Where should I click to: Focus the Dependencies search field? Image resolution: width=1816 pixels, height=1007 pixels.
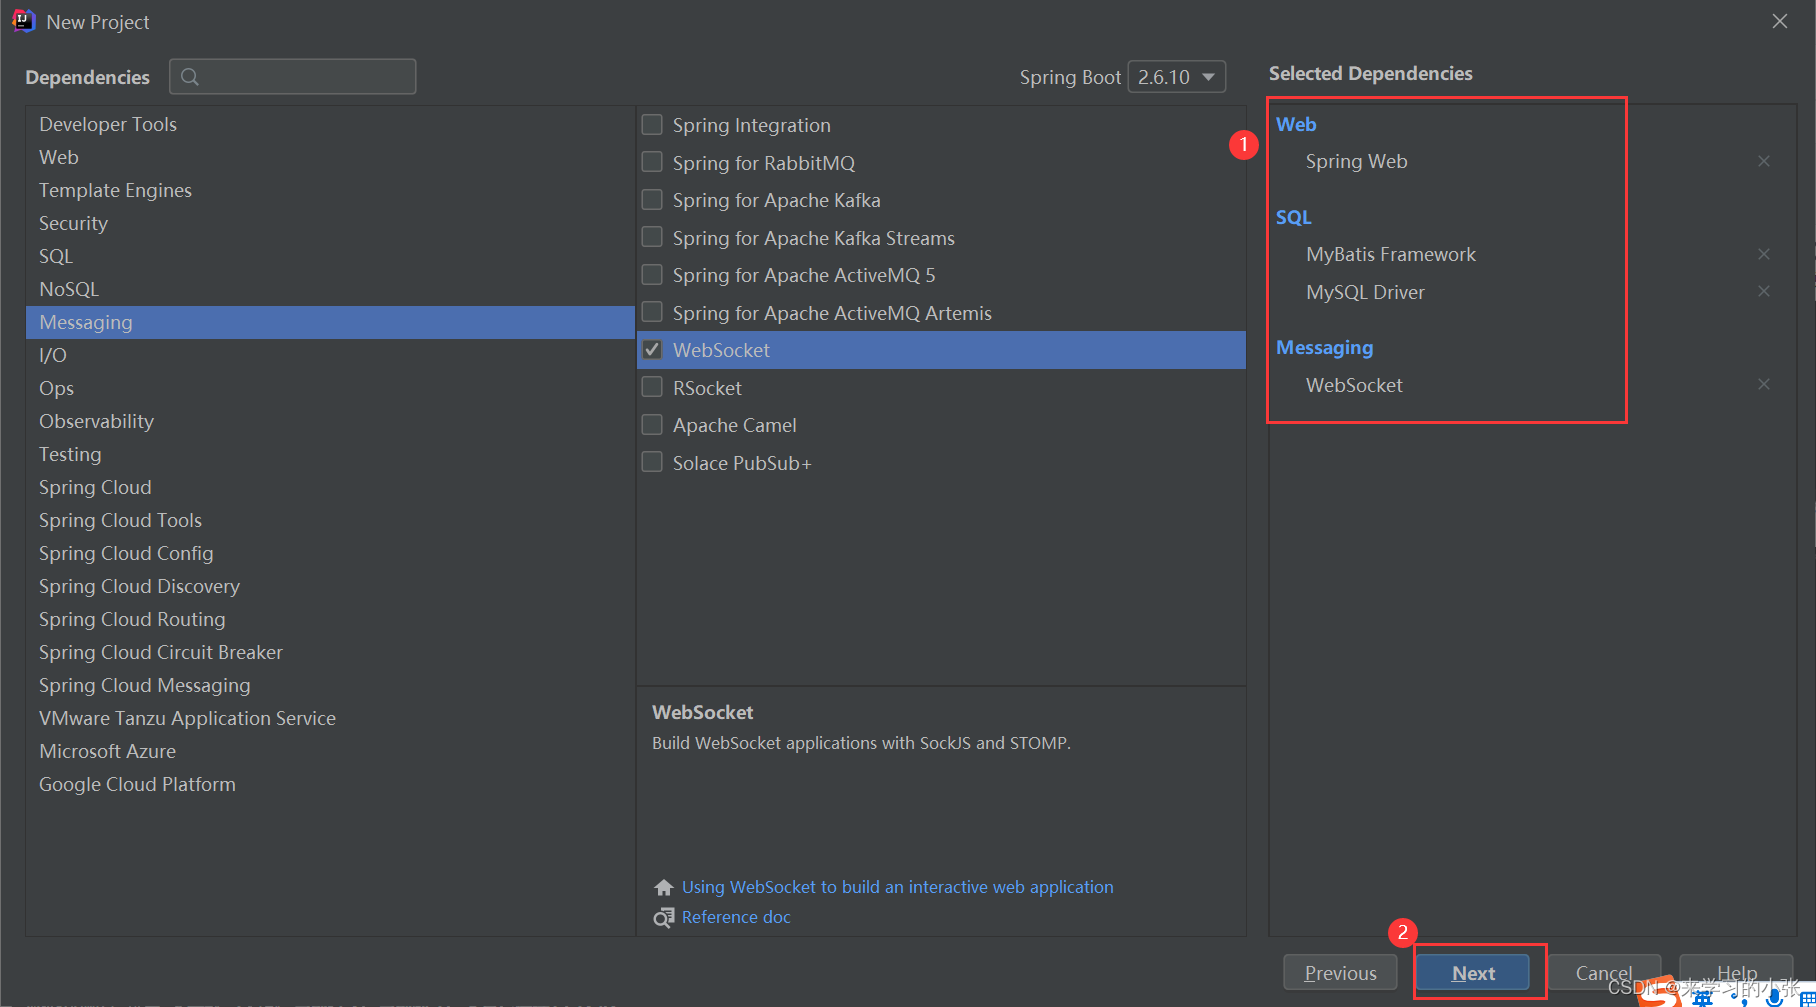293,77
